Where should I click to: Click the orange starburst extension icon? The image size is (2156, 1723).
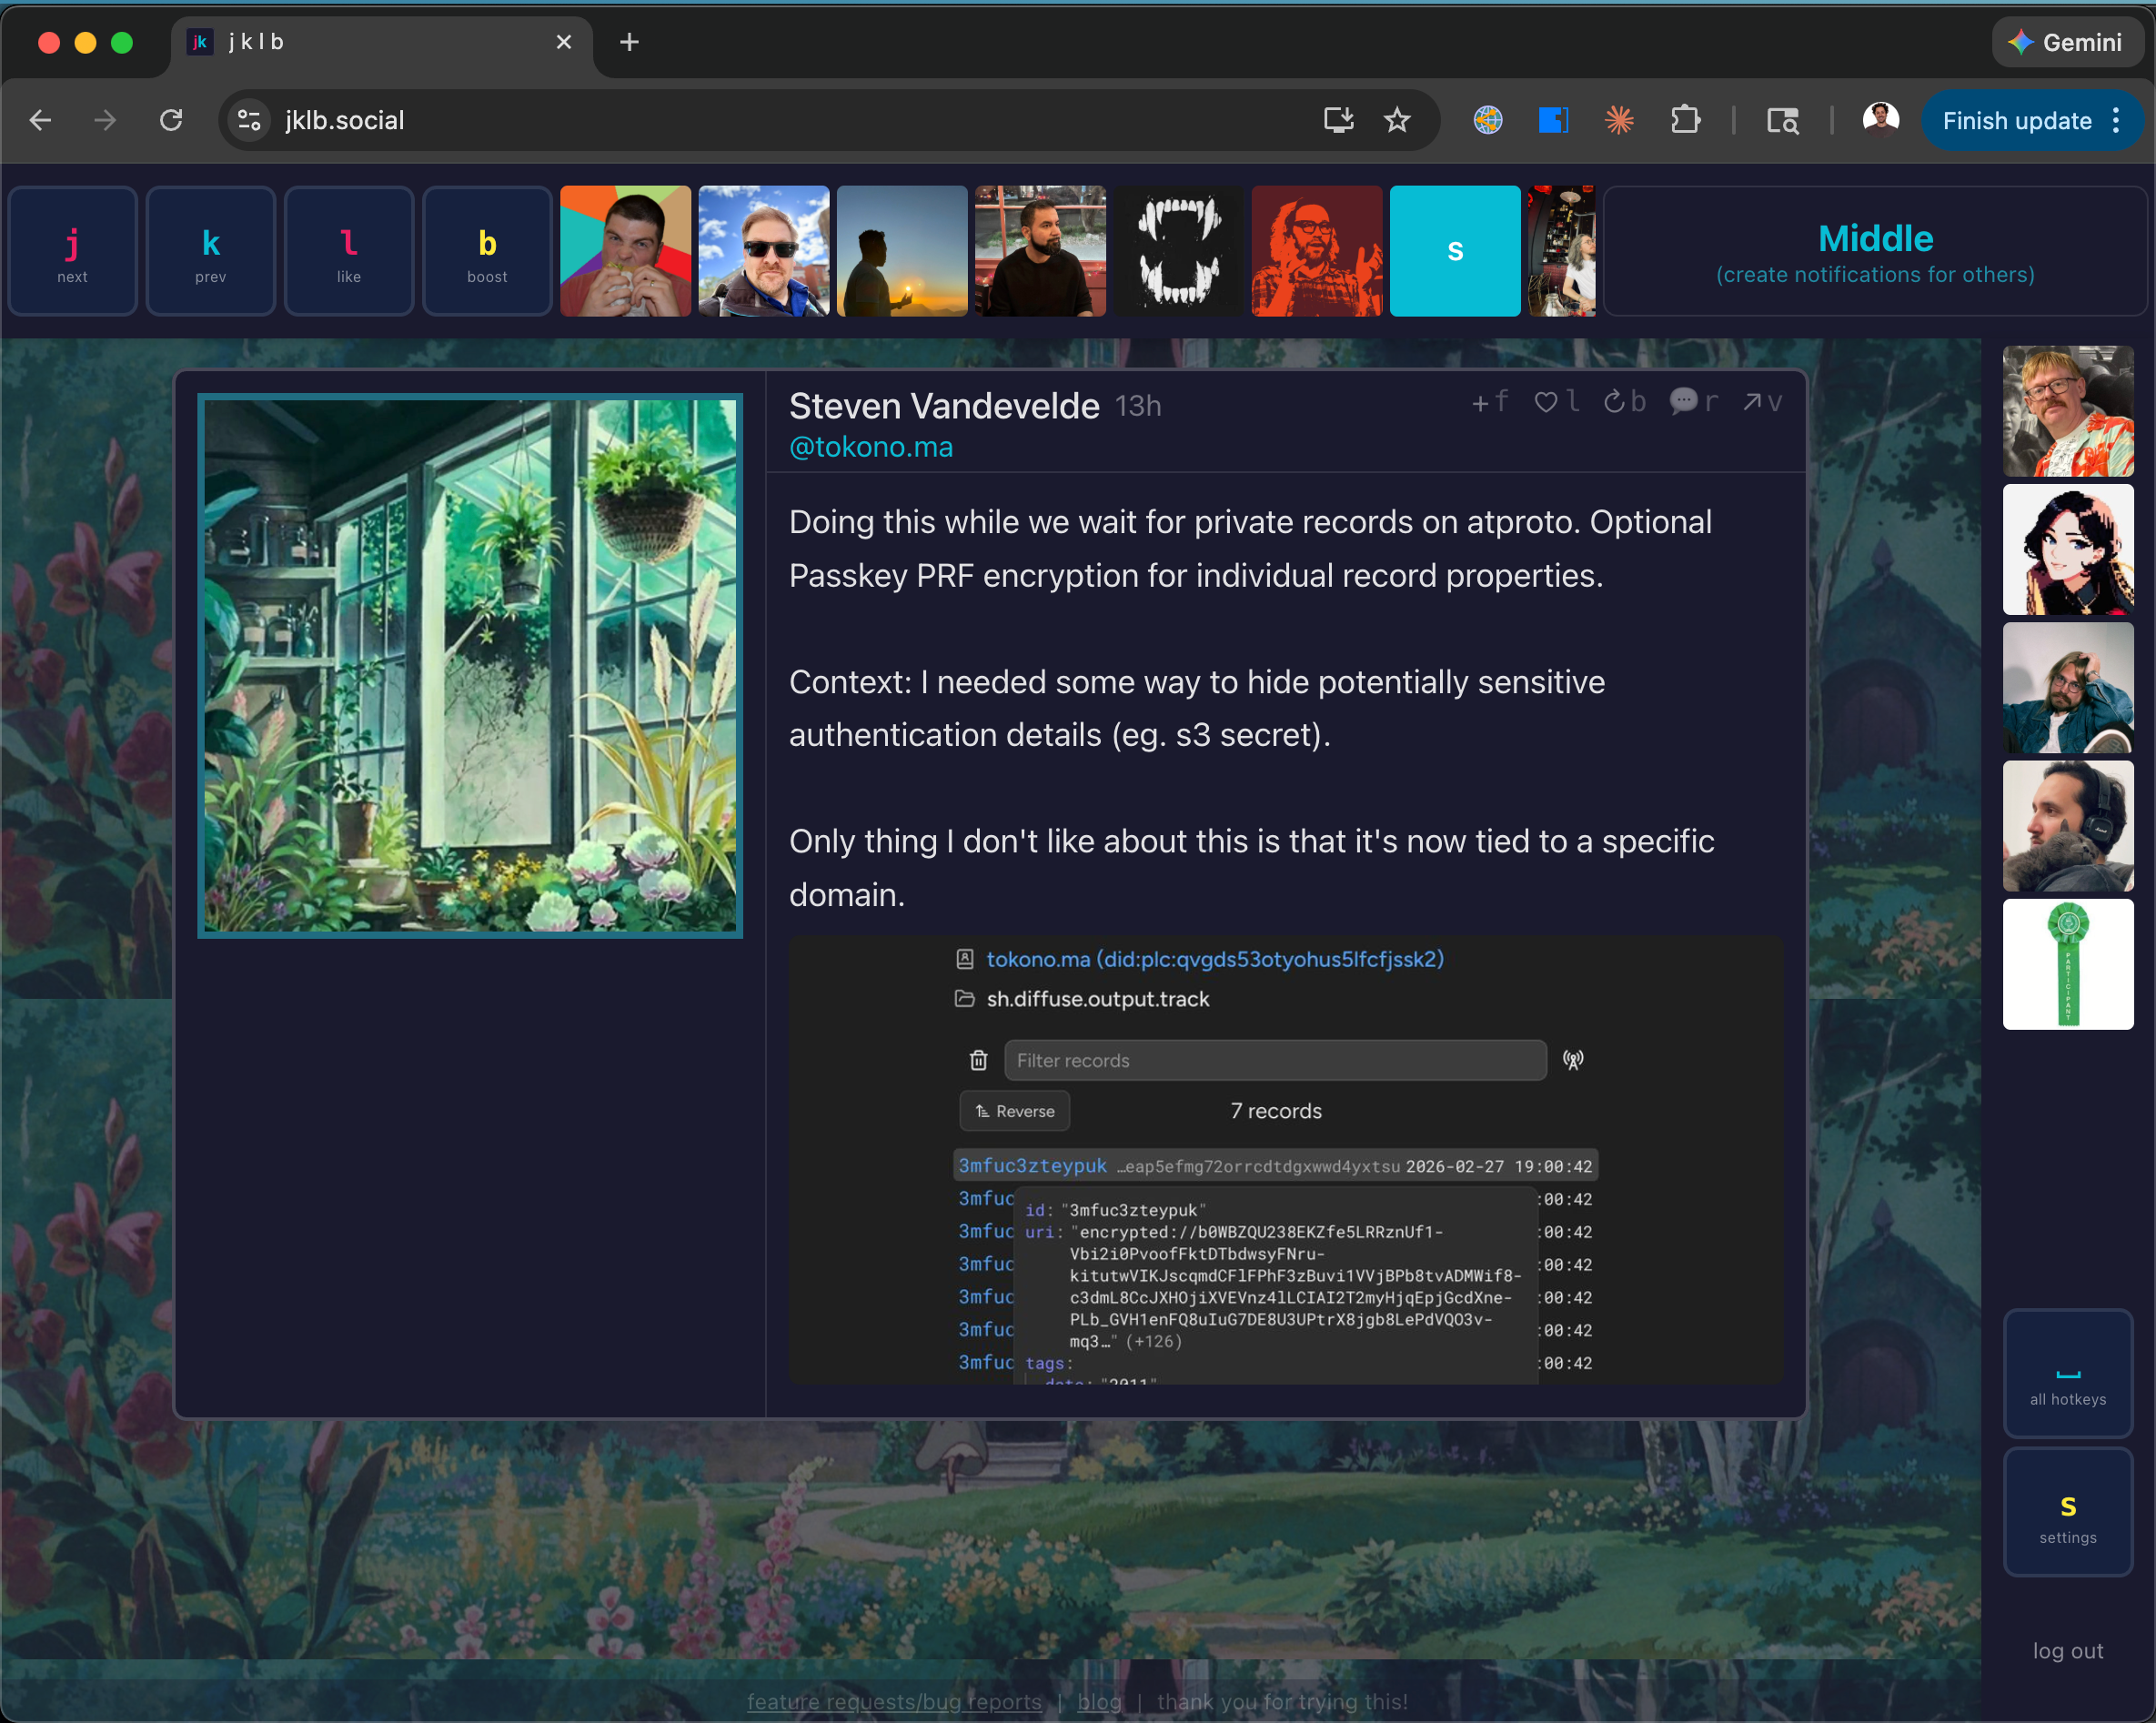coord(1619,121)
